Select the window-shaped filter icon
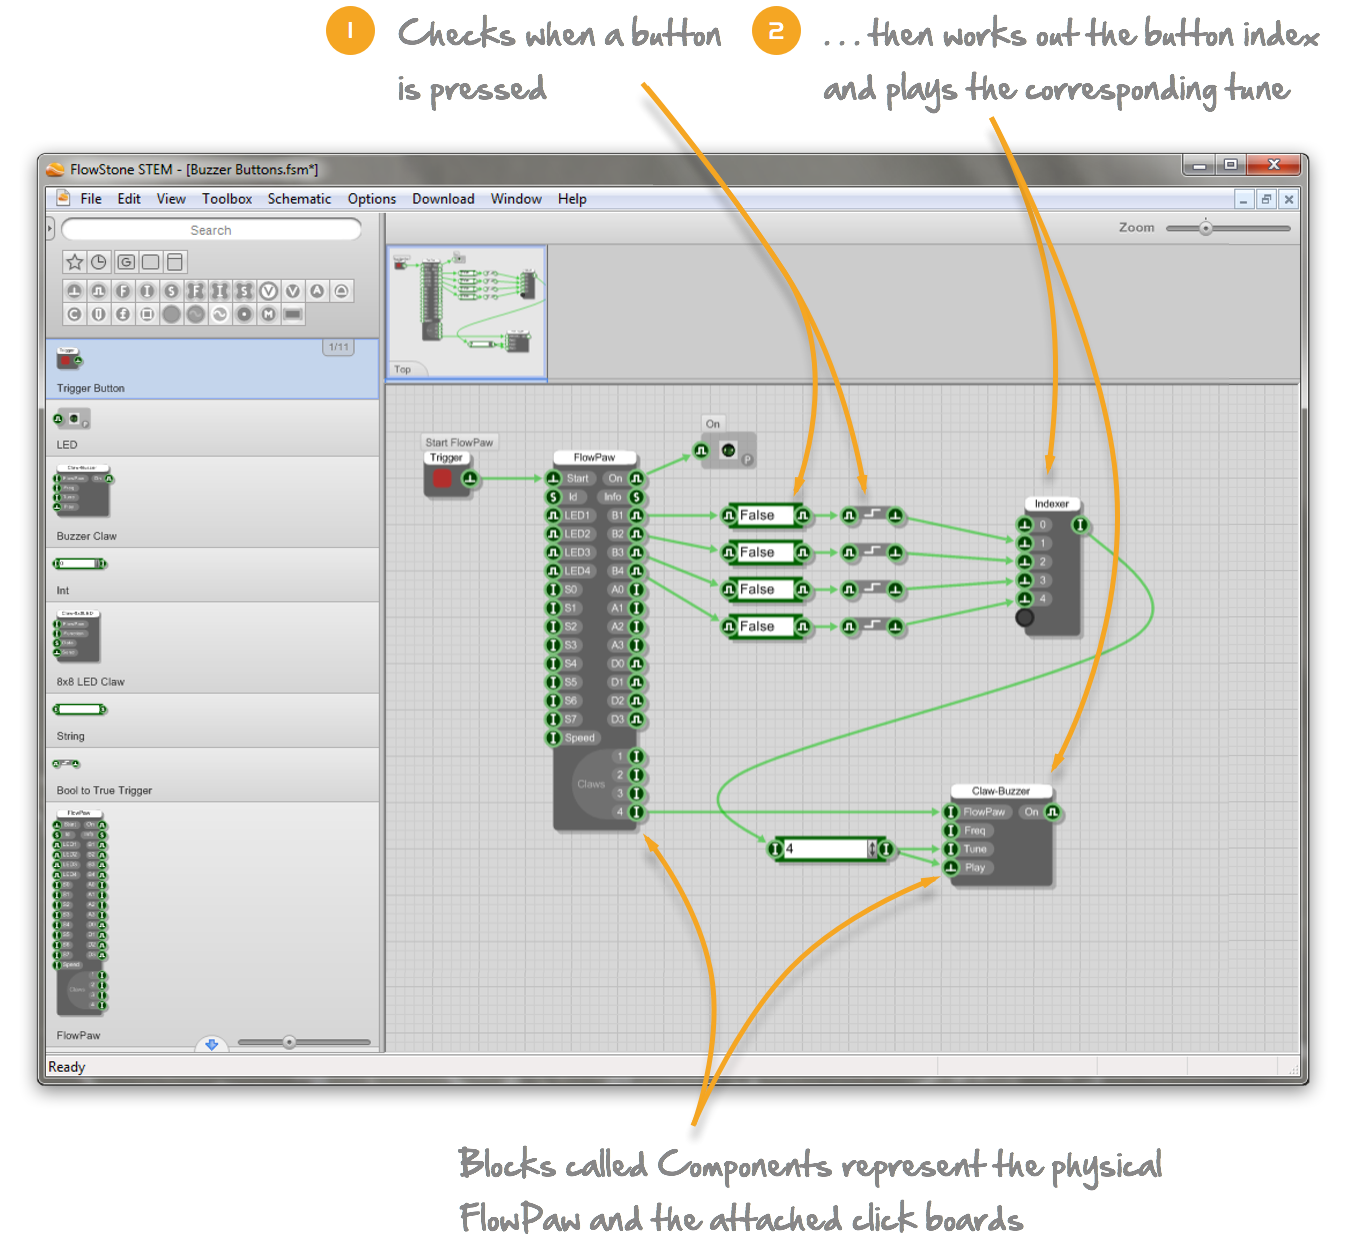The height and width of the screenshot is (1257, 1353). tap(175, 262)
